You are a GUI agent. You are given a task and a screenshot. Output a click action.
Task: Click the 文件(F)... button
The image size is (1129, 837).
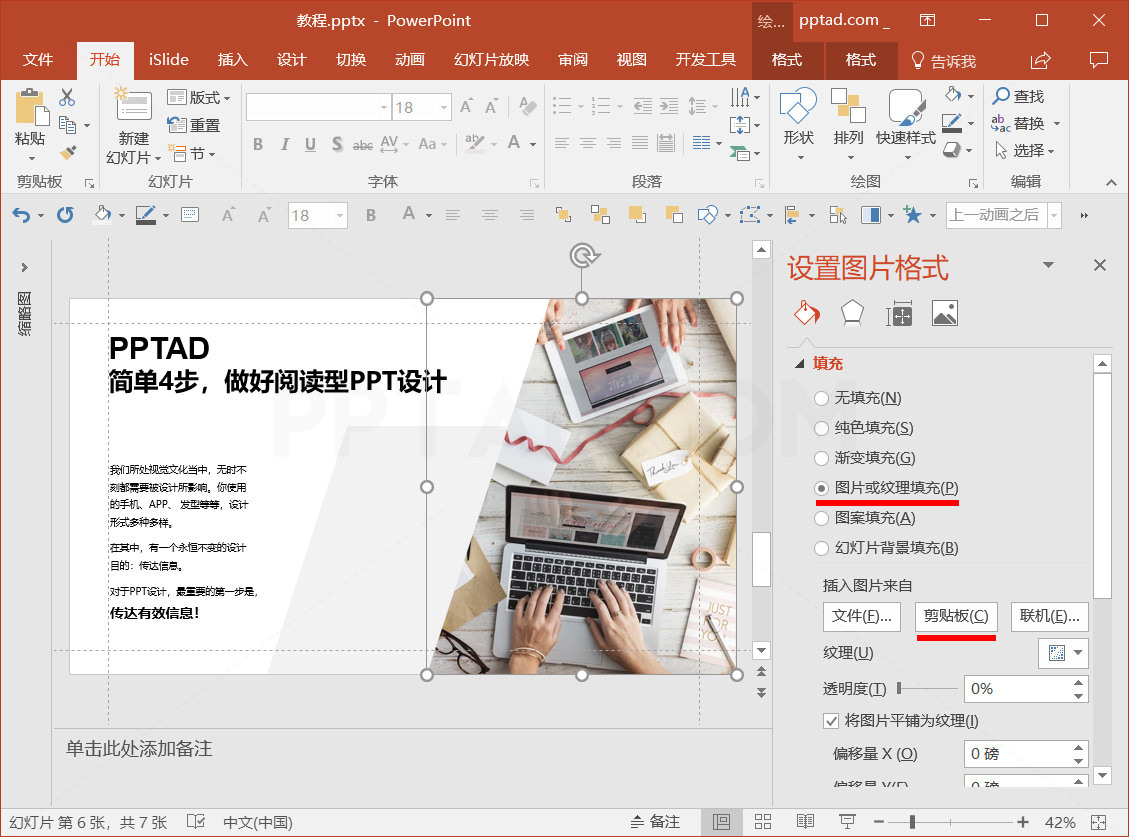862,616
